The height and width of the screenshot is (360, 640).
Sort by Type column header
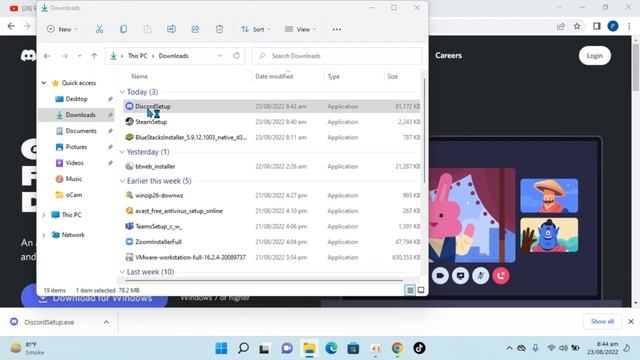pyautogui.click(x=333, y=76)
